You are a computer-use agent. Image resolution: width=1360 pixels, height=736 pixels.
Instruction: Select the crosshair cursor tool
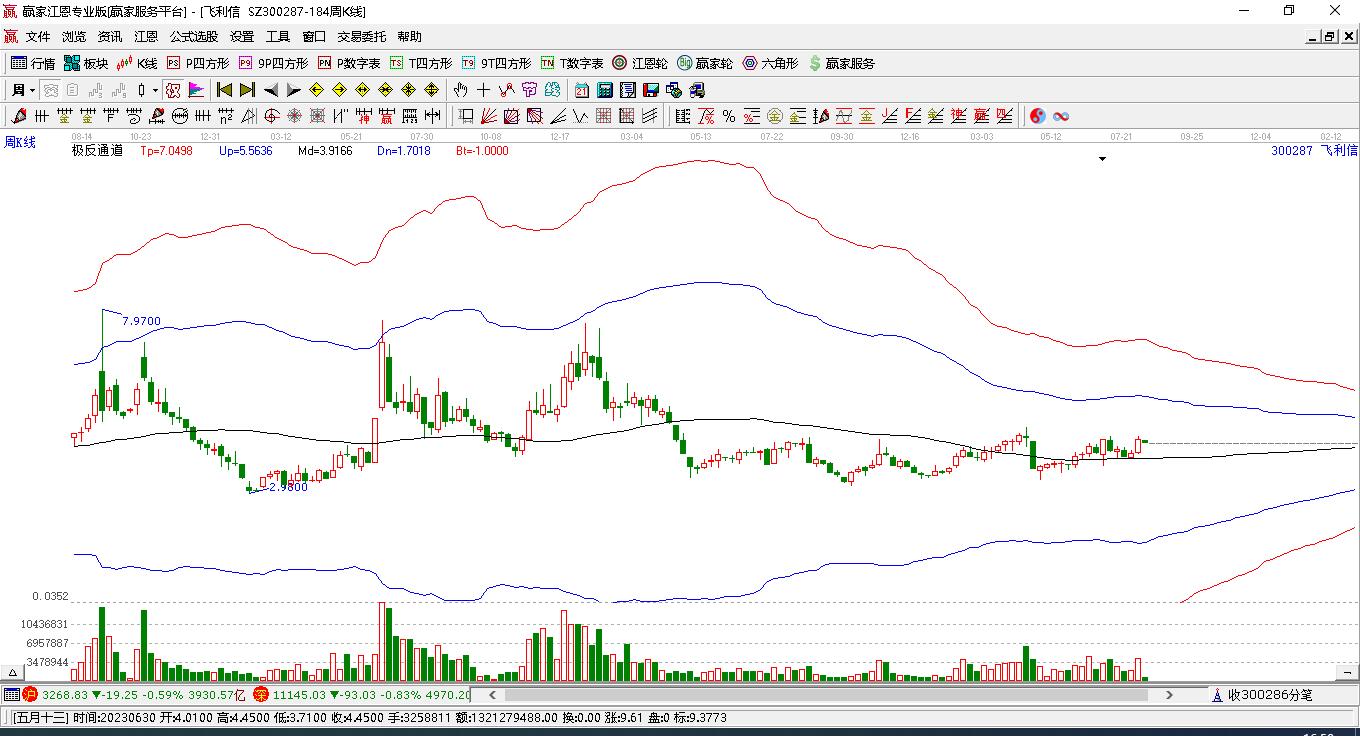pos(484,90)
